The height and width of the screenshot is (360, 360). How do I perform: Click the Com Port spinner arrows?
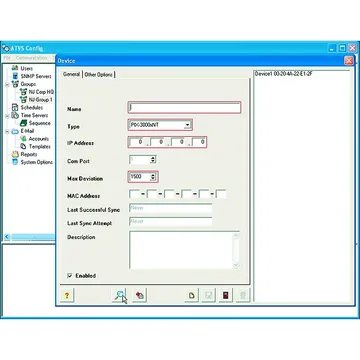[153, 159]
